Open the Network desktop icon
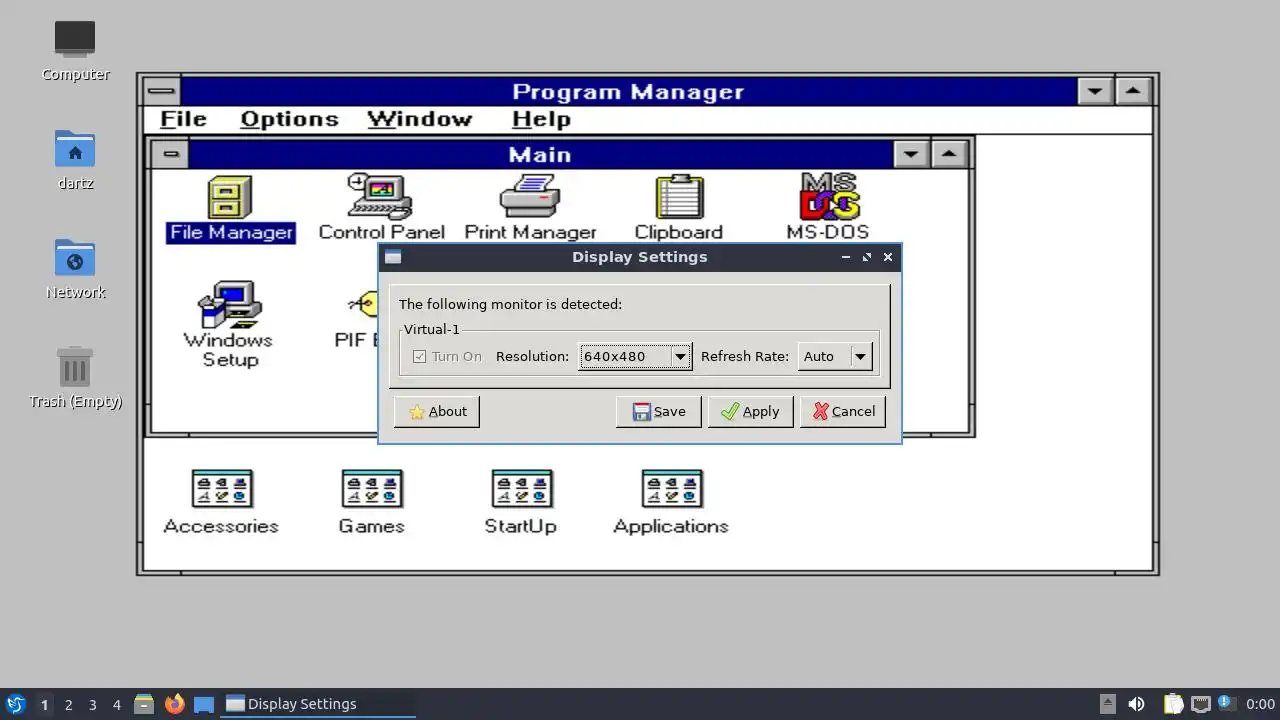1280x720 pixels. click(75, 269)
